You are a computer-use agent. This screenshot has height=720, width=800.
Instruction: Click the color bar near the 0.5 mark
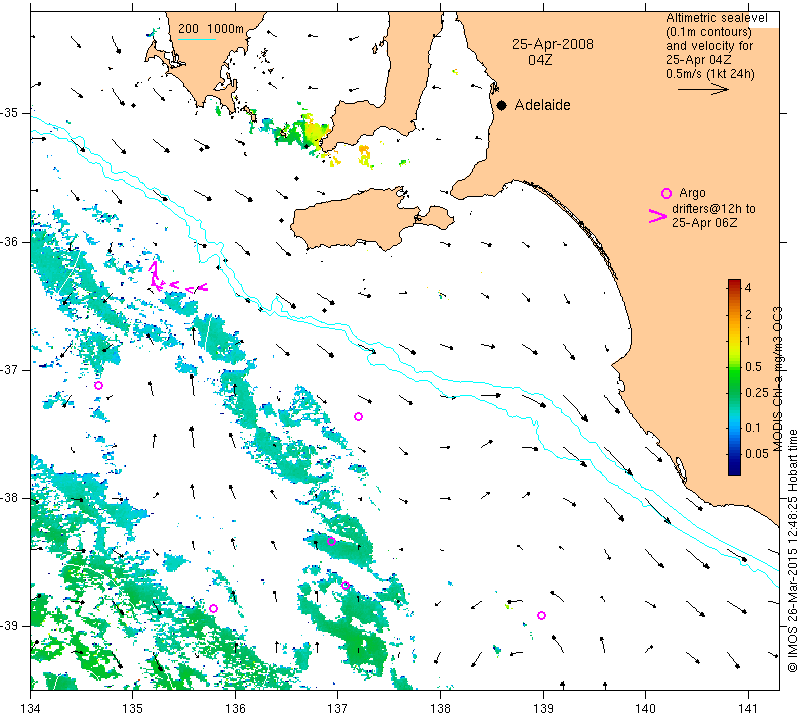point(734,366)
